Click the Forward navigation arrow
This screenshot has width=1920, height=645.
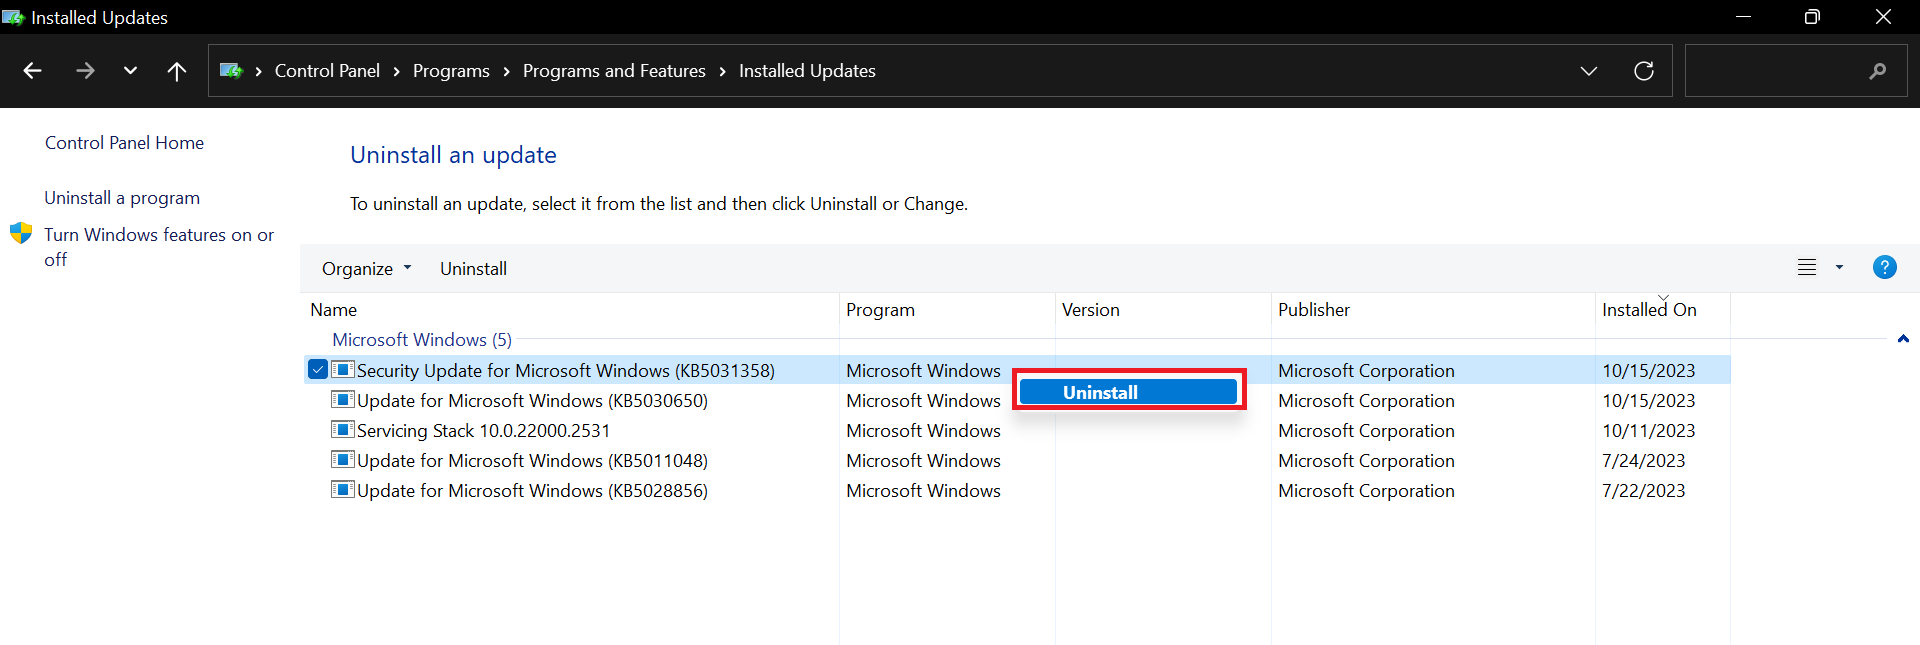point(85,71)
